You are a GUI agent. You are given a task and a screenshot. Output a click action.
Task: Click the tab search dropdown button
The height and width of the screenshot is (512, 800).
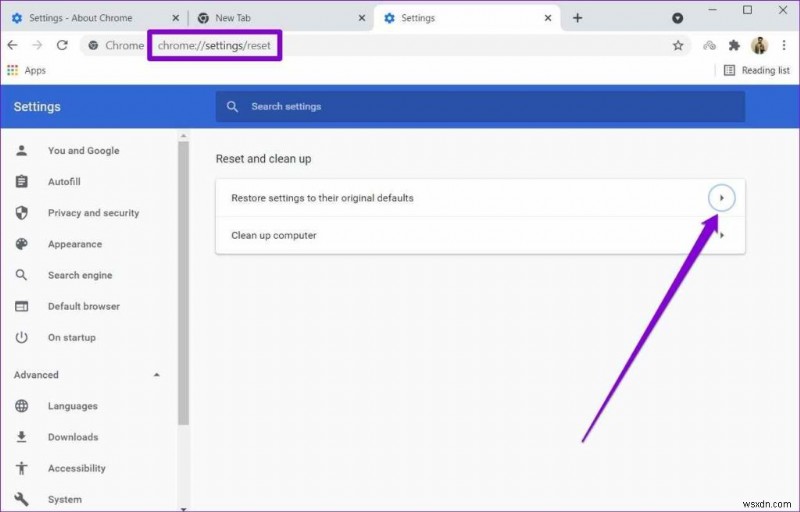(x=678, y=18)
